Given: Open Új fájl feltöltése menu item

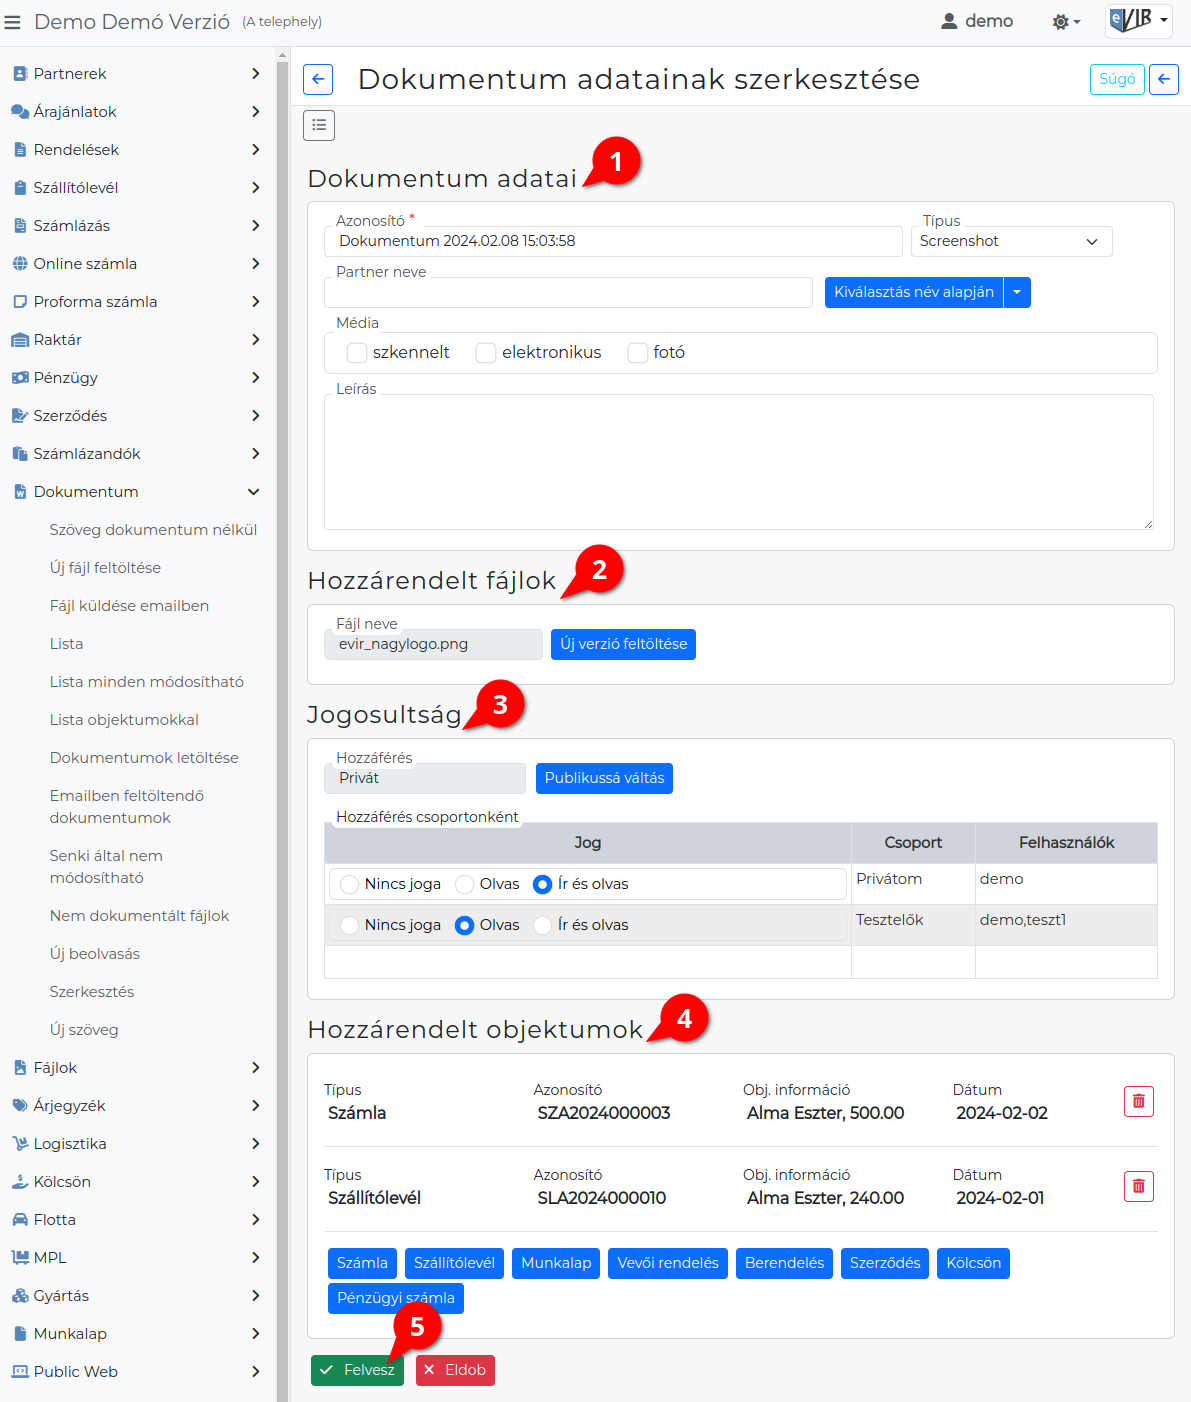Looking at the screenshot, I should 105,568.
